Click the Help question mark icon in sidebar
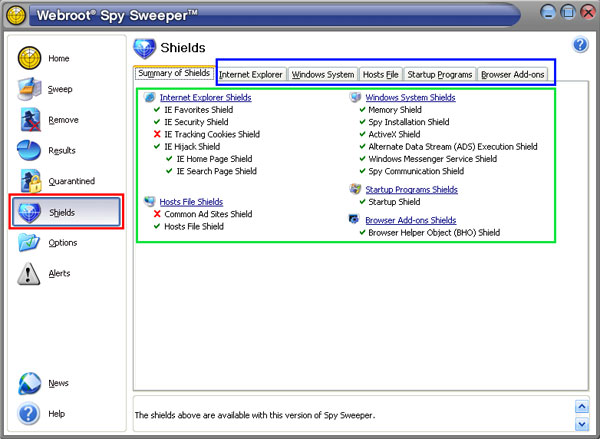The height and width of the screenshot is (439, 600). point(29,413)
